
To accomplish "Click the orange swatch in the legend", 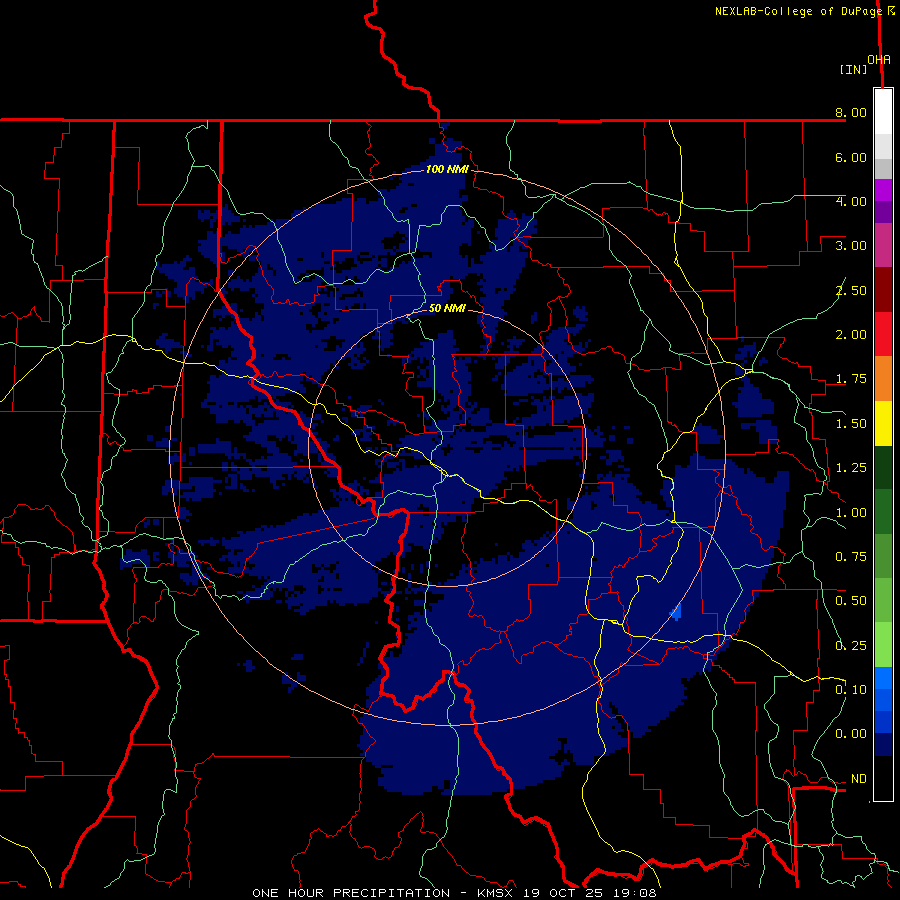I will click(x=883, y=378).
